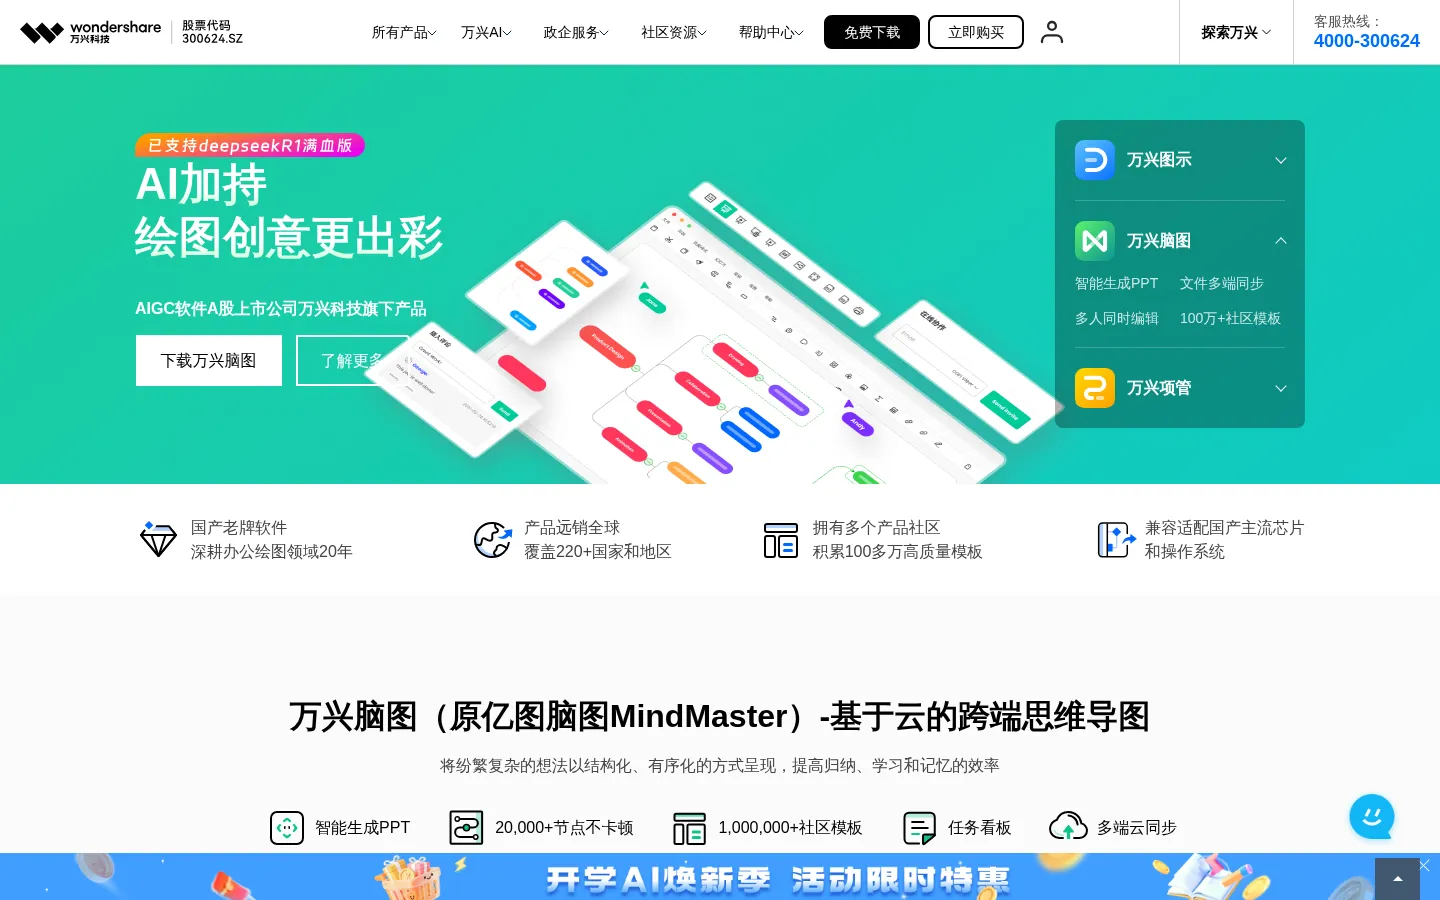Click the back-to-top arrow button
1440x900 pixels.
point(1397,879)
